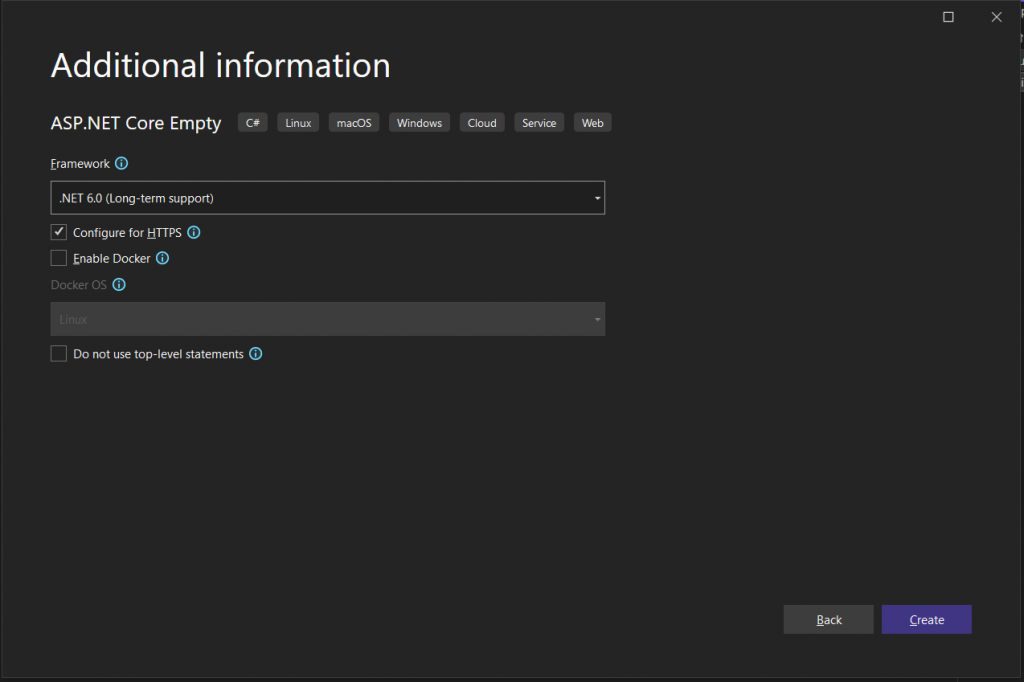Viewport: 1024px width, 682px height.
Task: Click info icon for top-level statements option
Action: click(x=256, y=354)
